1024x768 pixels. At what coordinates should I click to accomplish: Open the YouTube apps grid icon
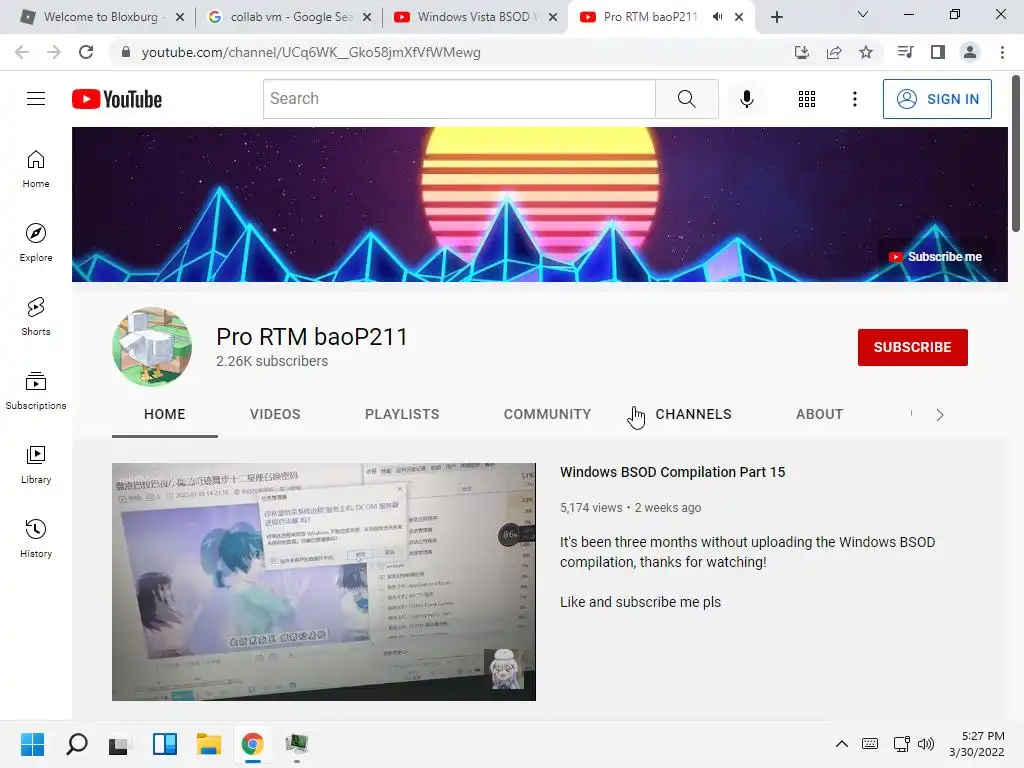click(807, 99)
